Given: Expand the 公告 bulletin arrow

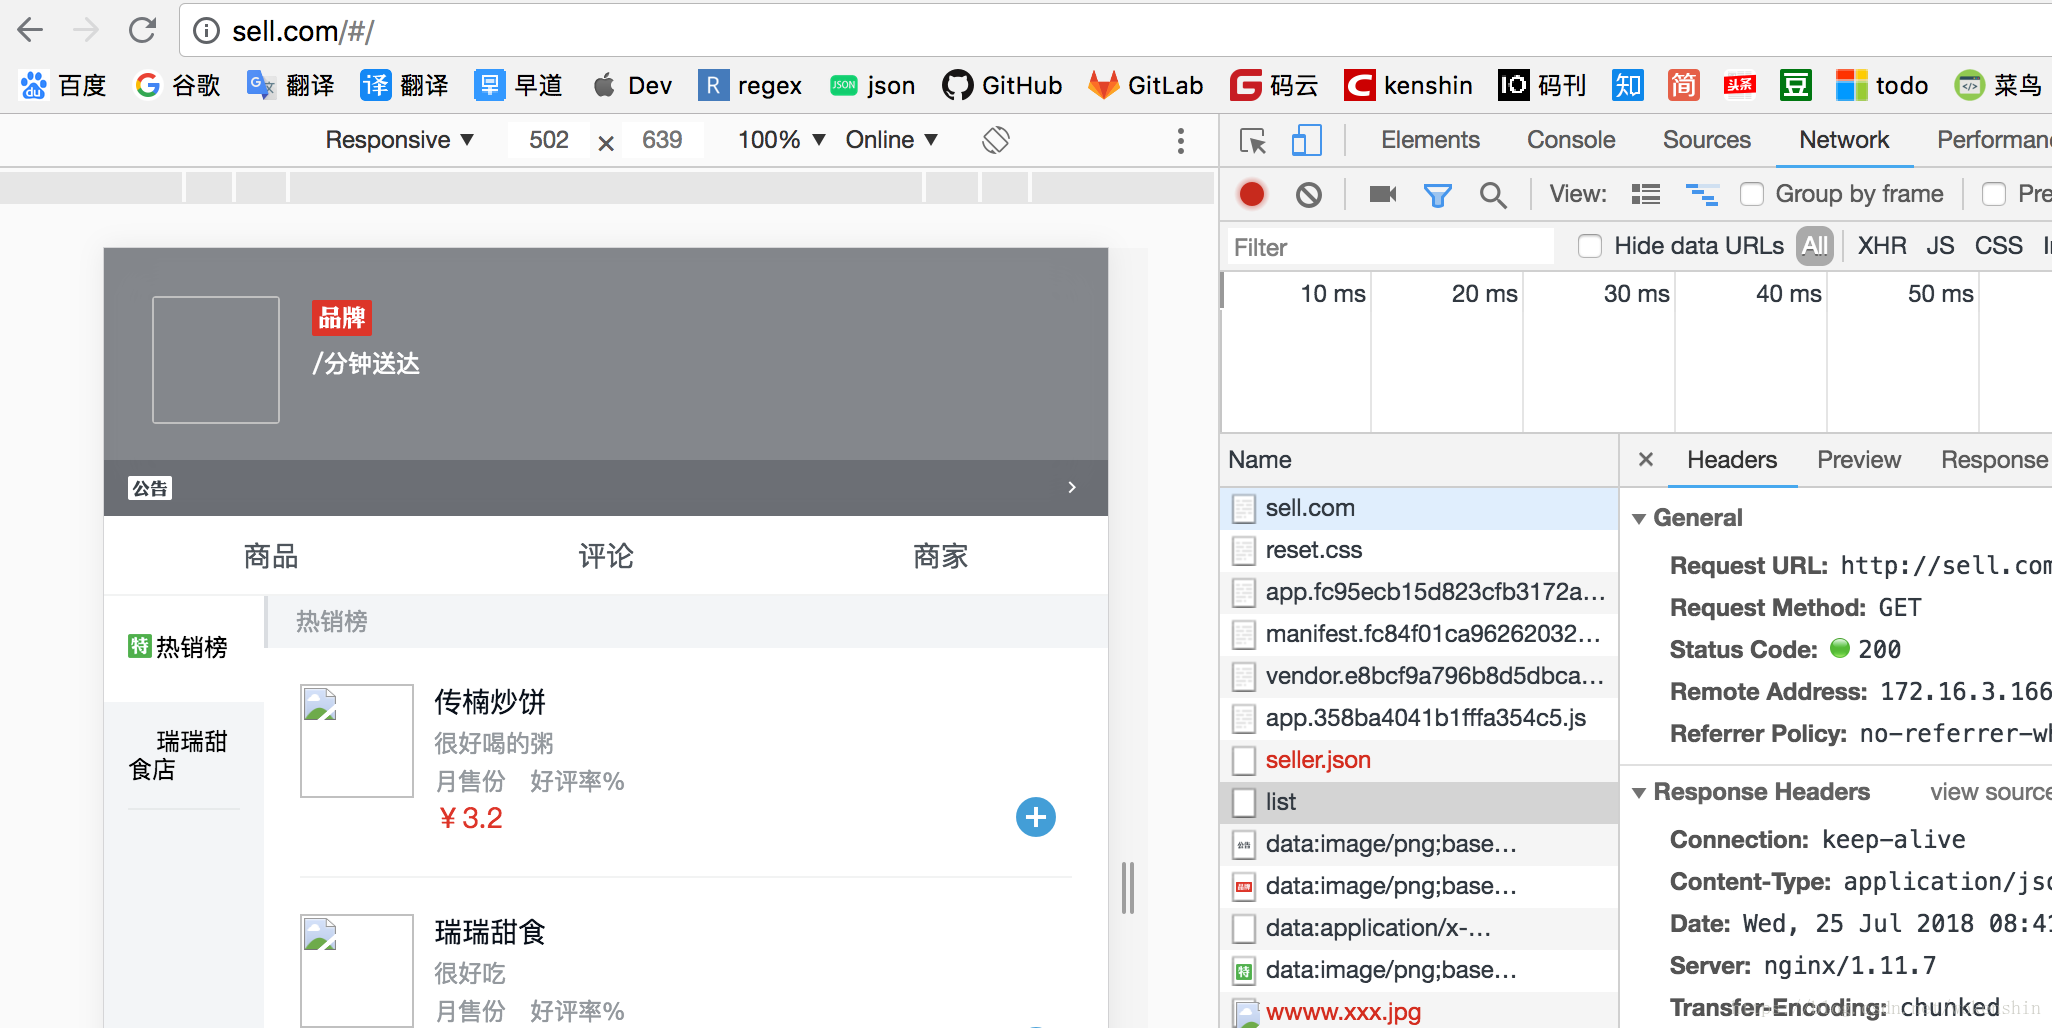Looking at the screenshot, I should click(1072, 487).
